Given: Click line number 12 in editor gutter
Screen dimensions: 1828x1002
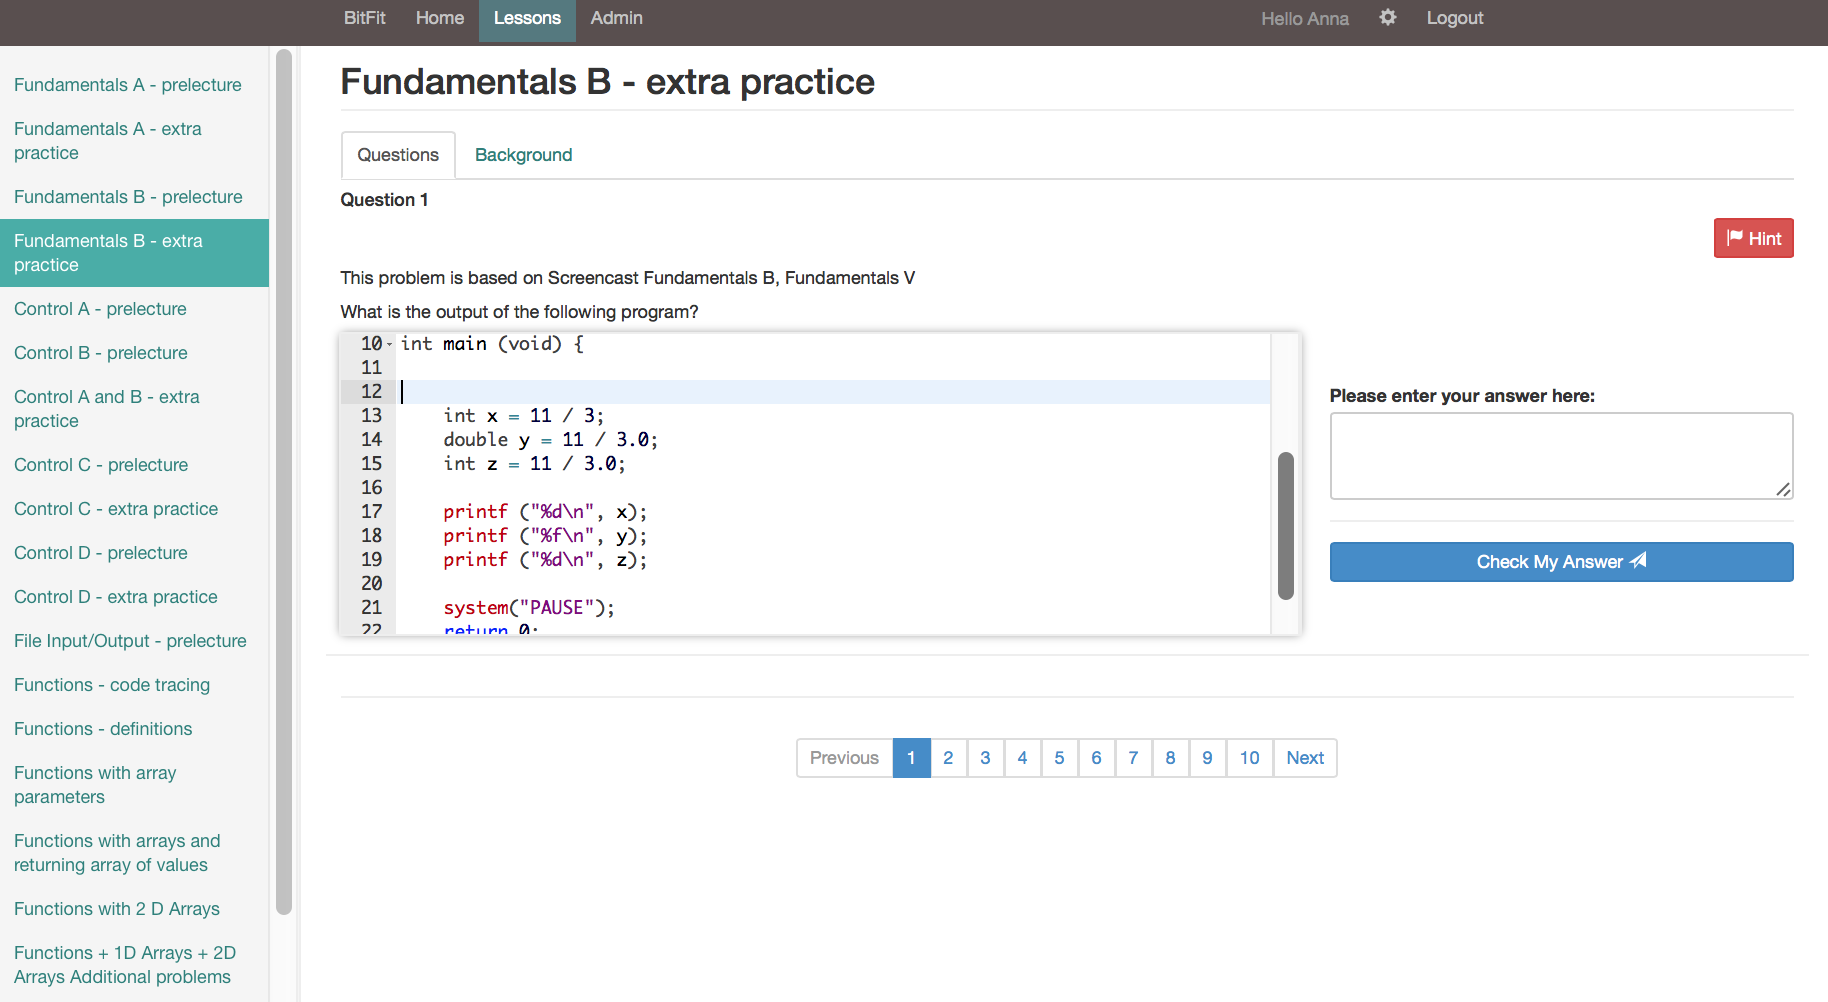Looking at the screenshot, I should tap(371, 392).
